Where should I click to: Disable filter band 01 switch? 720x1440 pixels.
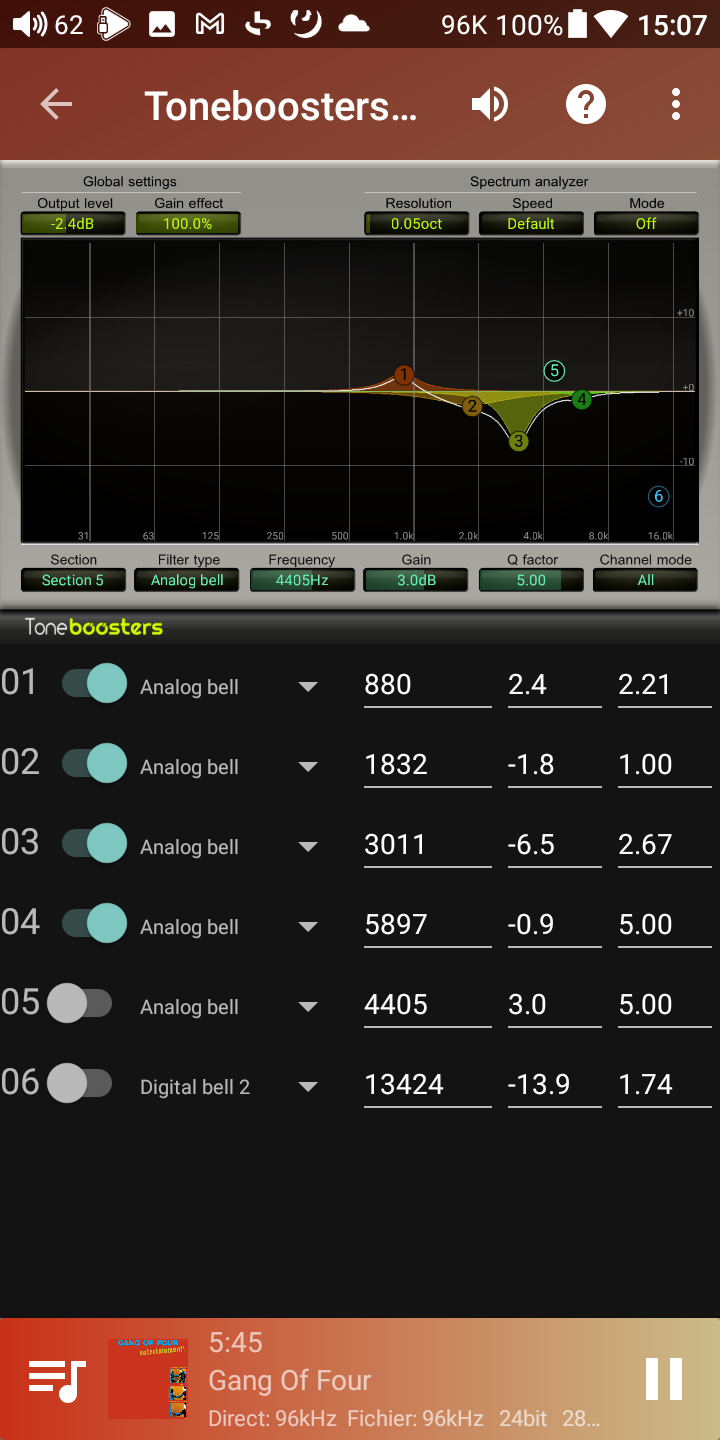point(94,683)
